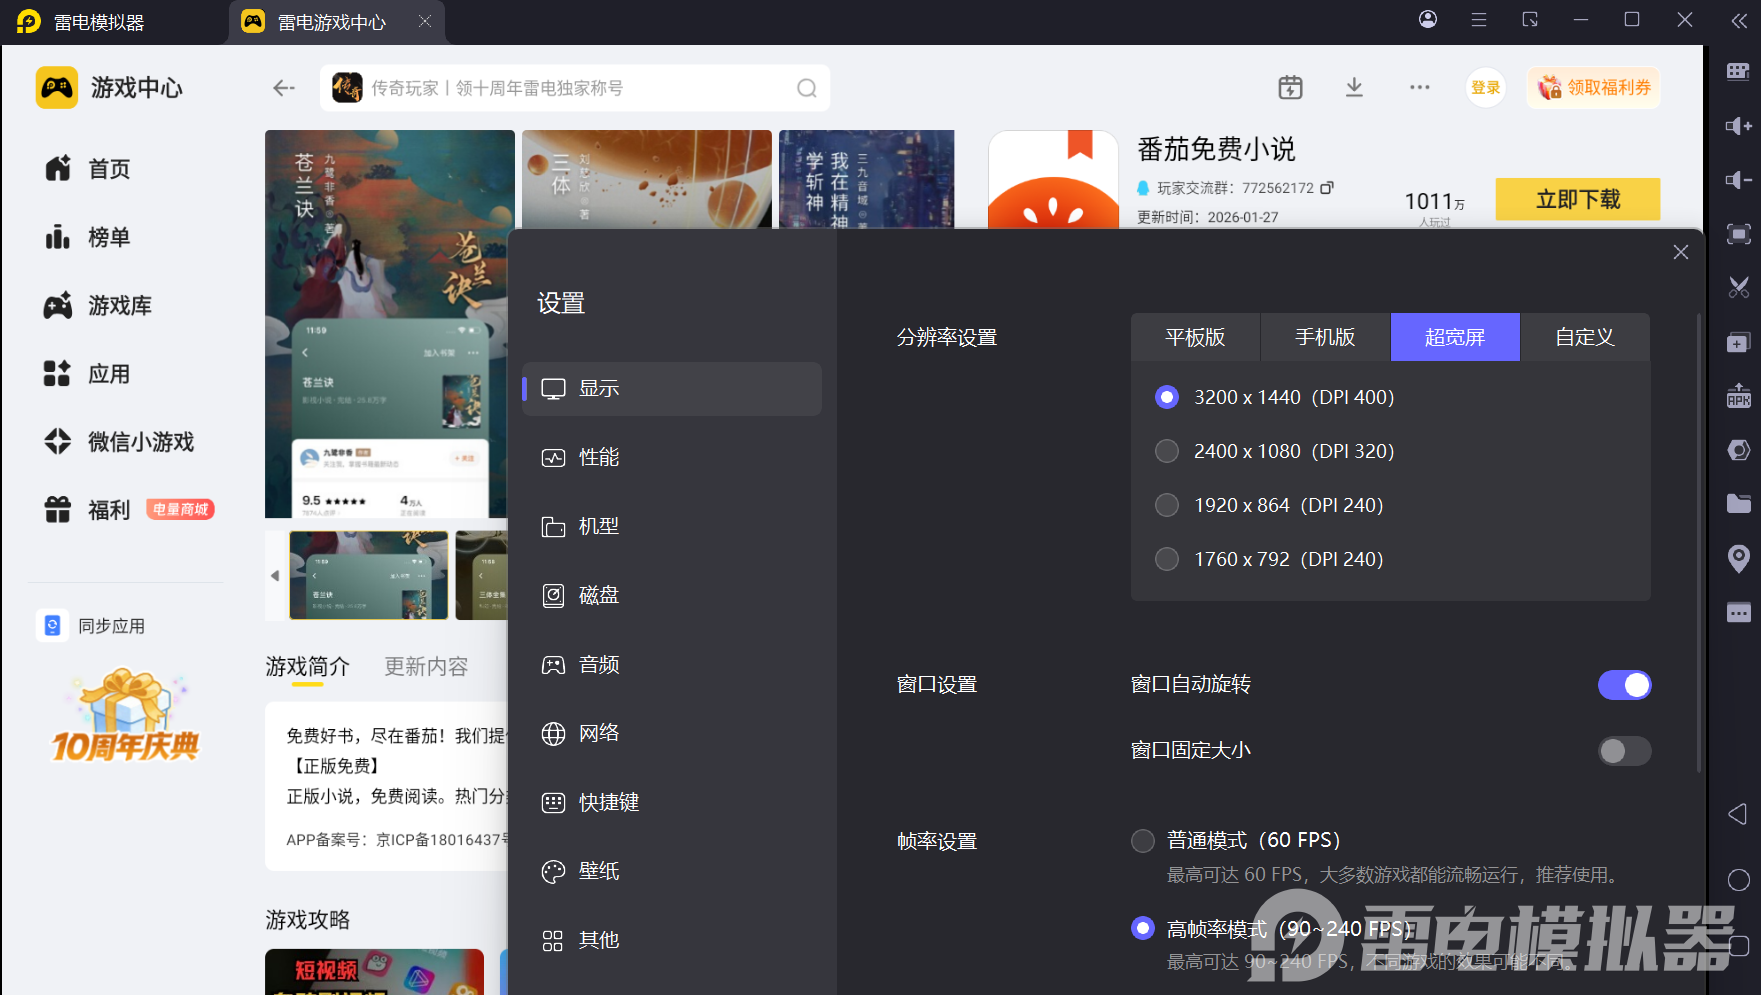Open the APK install icon in sidebar
This screenshot has height=995, width=1761.
pos(1739,396)
